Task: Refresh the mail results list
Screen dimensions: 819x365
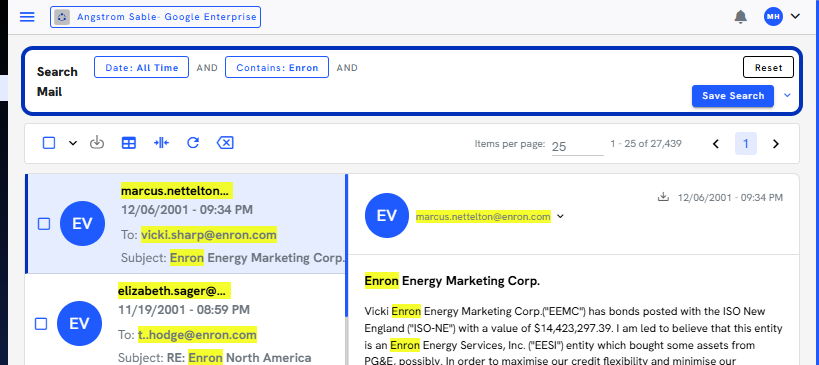Action: click(x=193, y=143)
